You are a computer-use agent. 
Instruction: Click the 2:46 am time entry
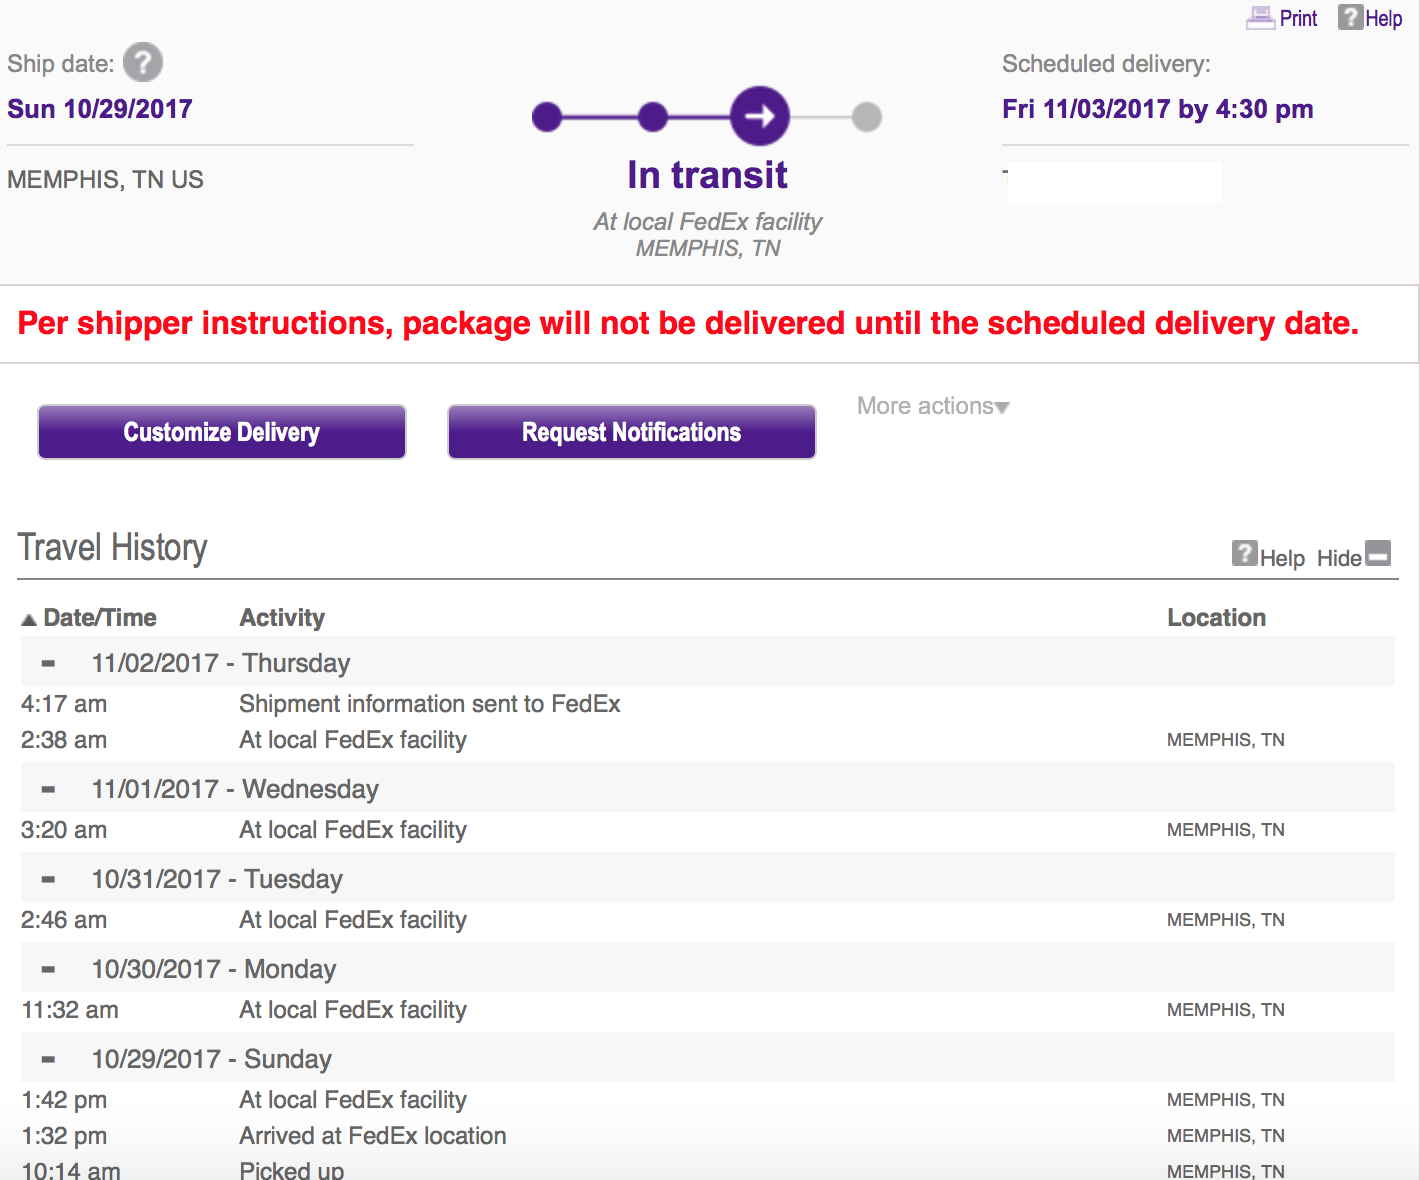[64, 920]
